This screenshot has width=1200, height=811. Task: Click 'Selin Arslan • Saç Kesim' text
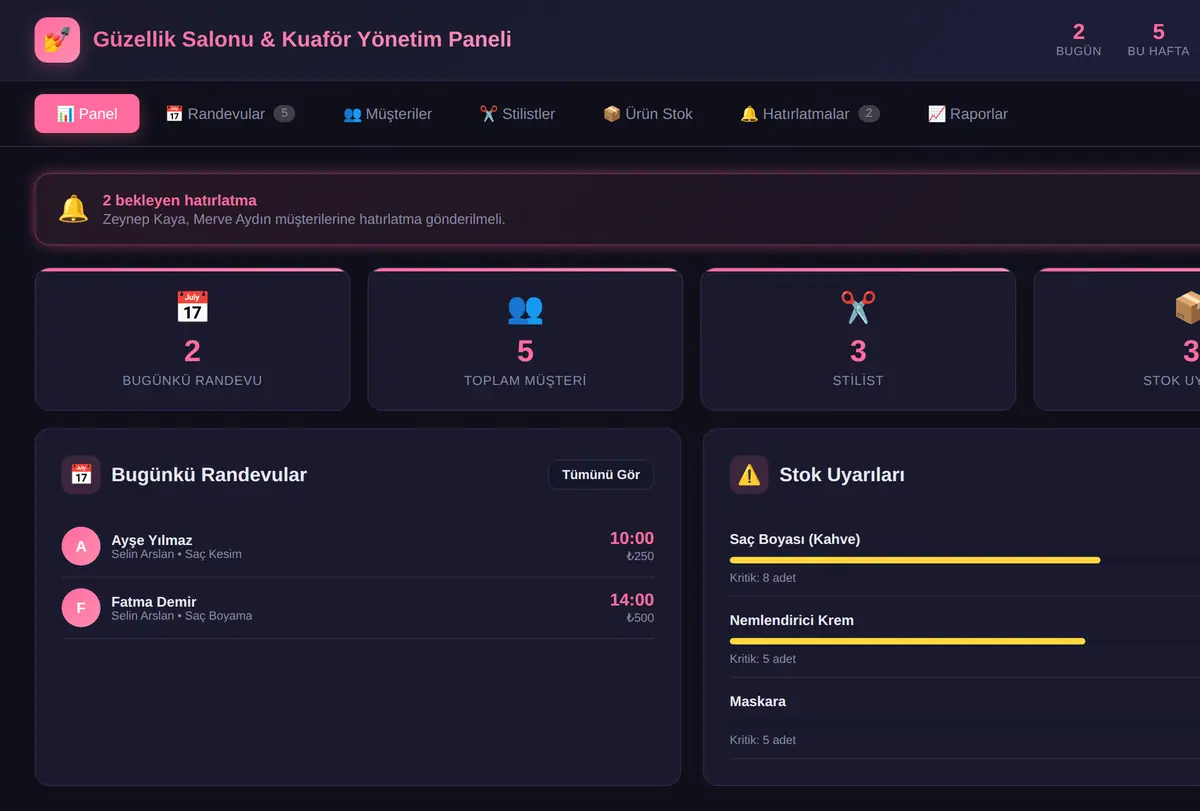176,554
